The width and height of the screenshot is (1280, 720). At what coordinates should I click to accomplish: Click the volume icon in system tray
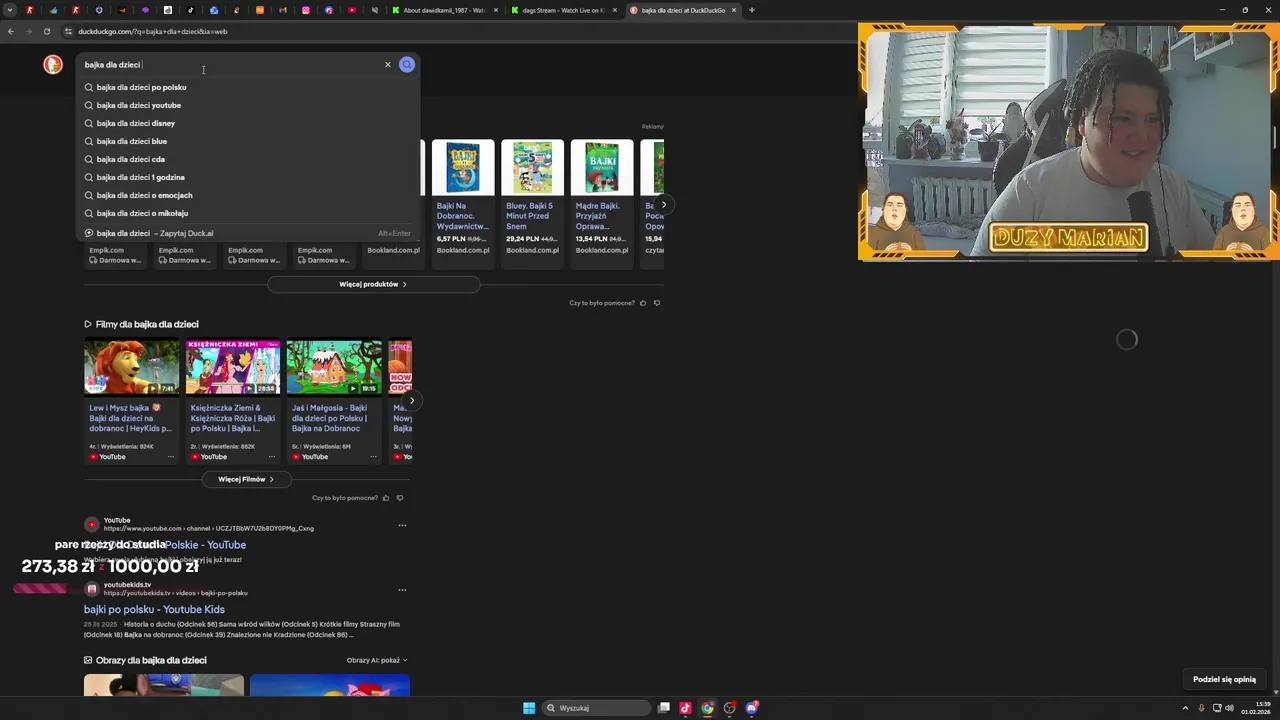click(1229, 708)
